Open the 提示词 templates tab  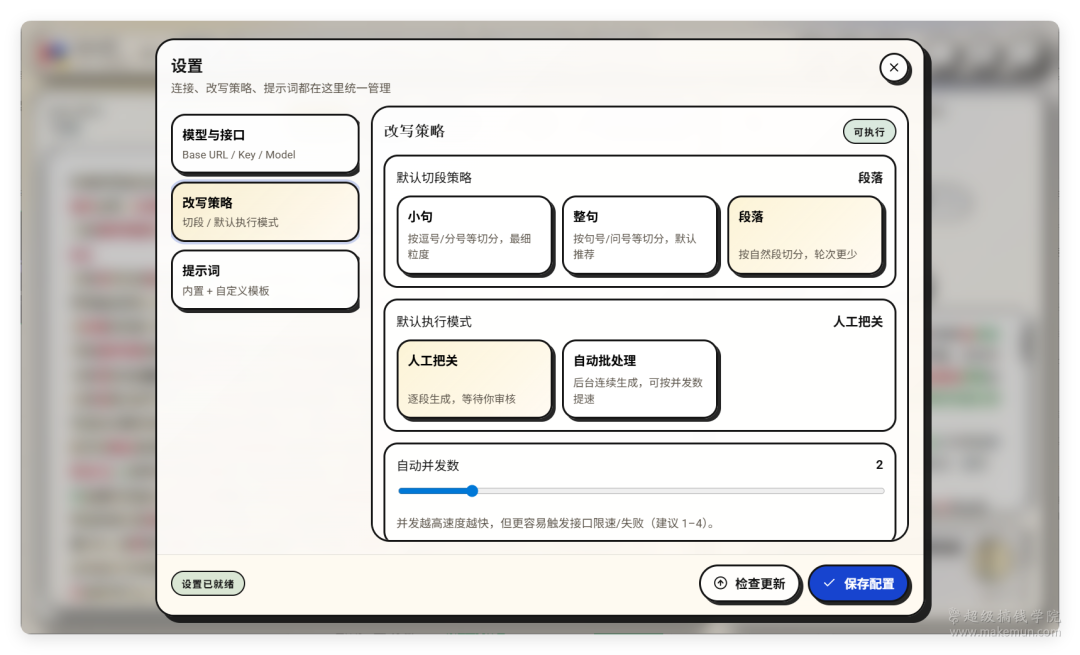pyautogui.click(x=265, y=279)
